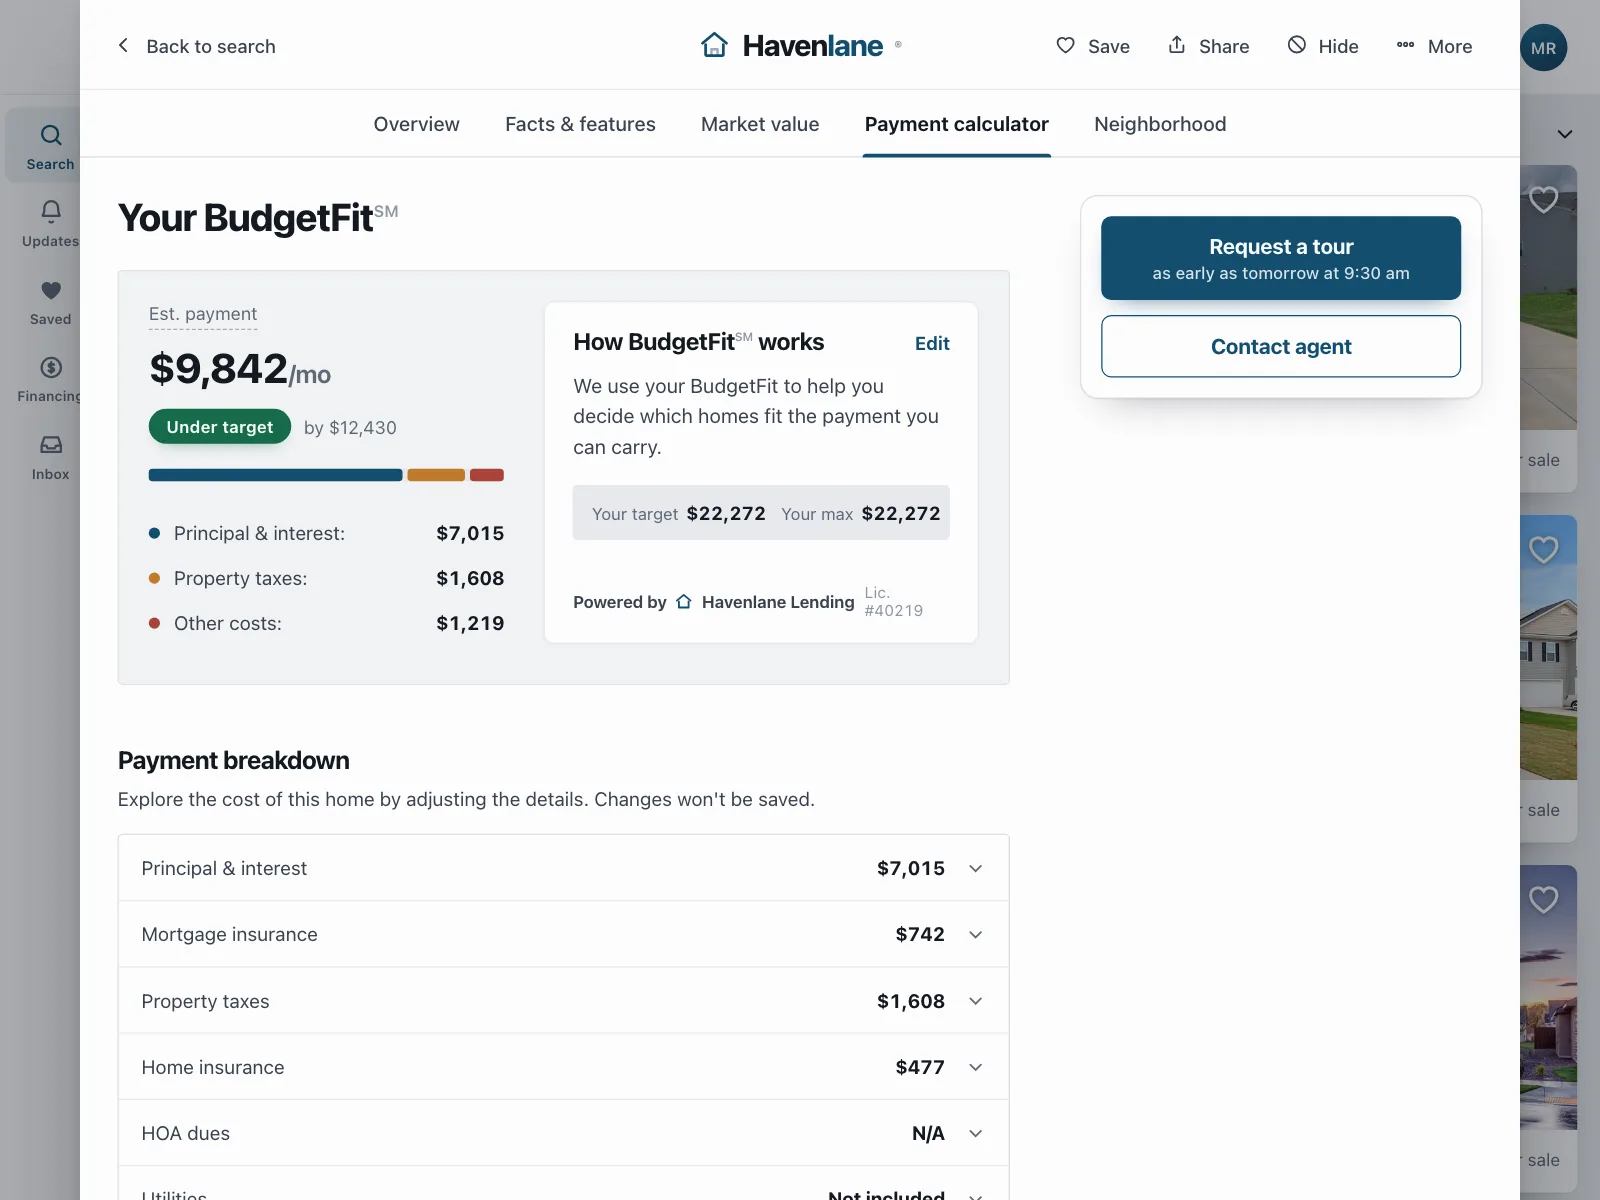Favorite the first listing card heart
The image size is (1600, 1200).
click(1543, 200)
